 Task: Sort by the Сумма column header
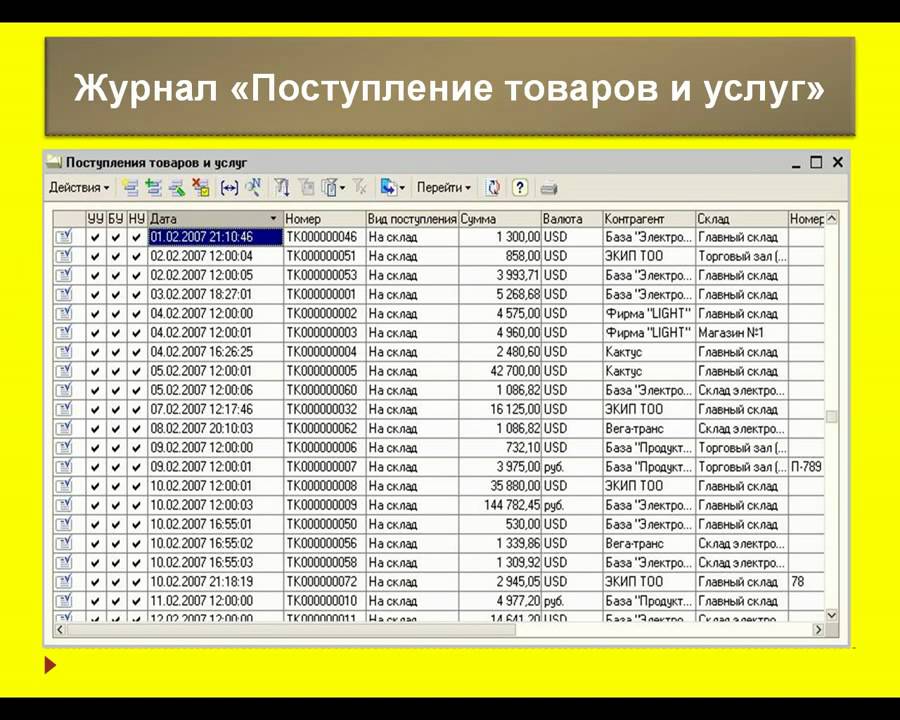pos(500,219)
